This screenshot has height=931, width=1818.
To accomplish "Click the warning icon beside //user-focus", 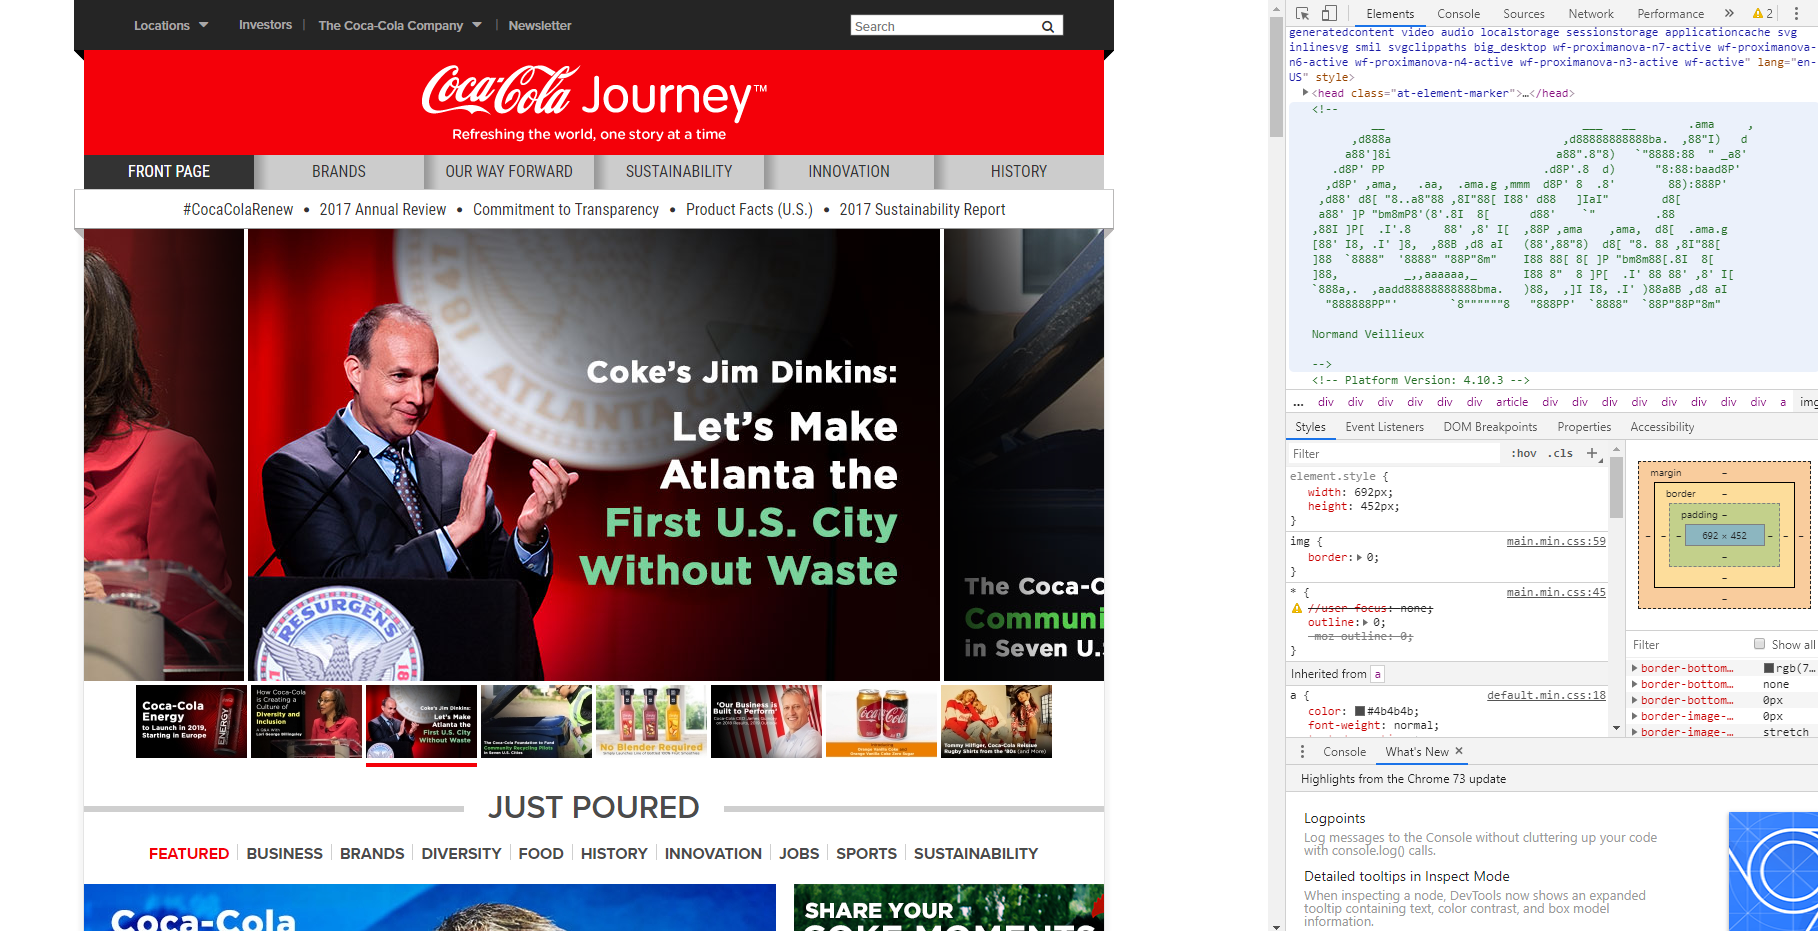I will pyautogui.click(x=1297, y=608).
